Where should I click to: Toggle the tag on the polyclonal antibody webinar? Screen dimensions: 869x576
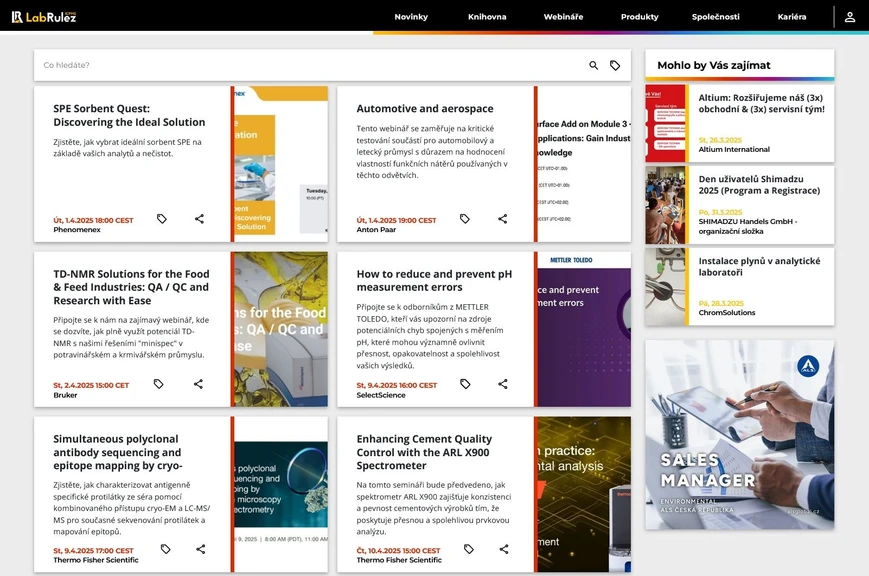click(164, 548)
